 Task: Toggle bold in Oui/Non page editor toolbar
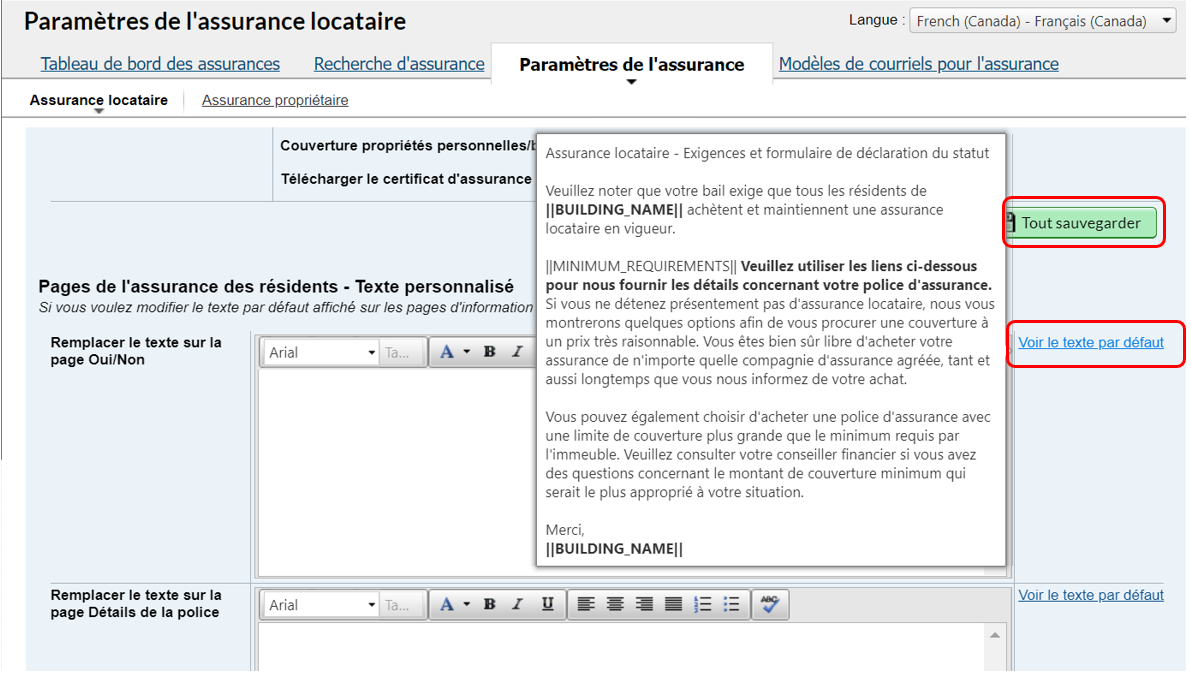[x=490, y=352]
